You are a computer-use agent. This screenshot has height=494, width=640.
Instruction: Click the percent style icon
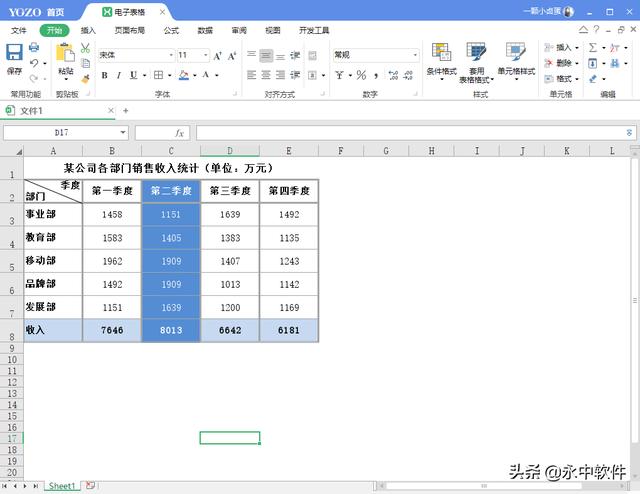(x=361, y=75)
